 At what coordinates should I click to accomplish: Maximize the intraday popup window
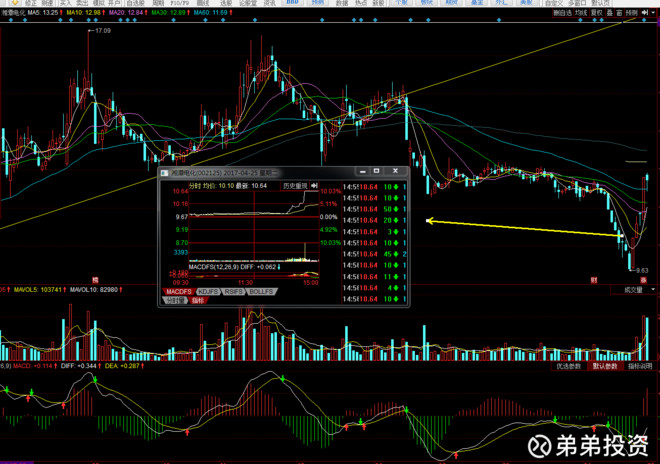coord(377,171)
